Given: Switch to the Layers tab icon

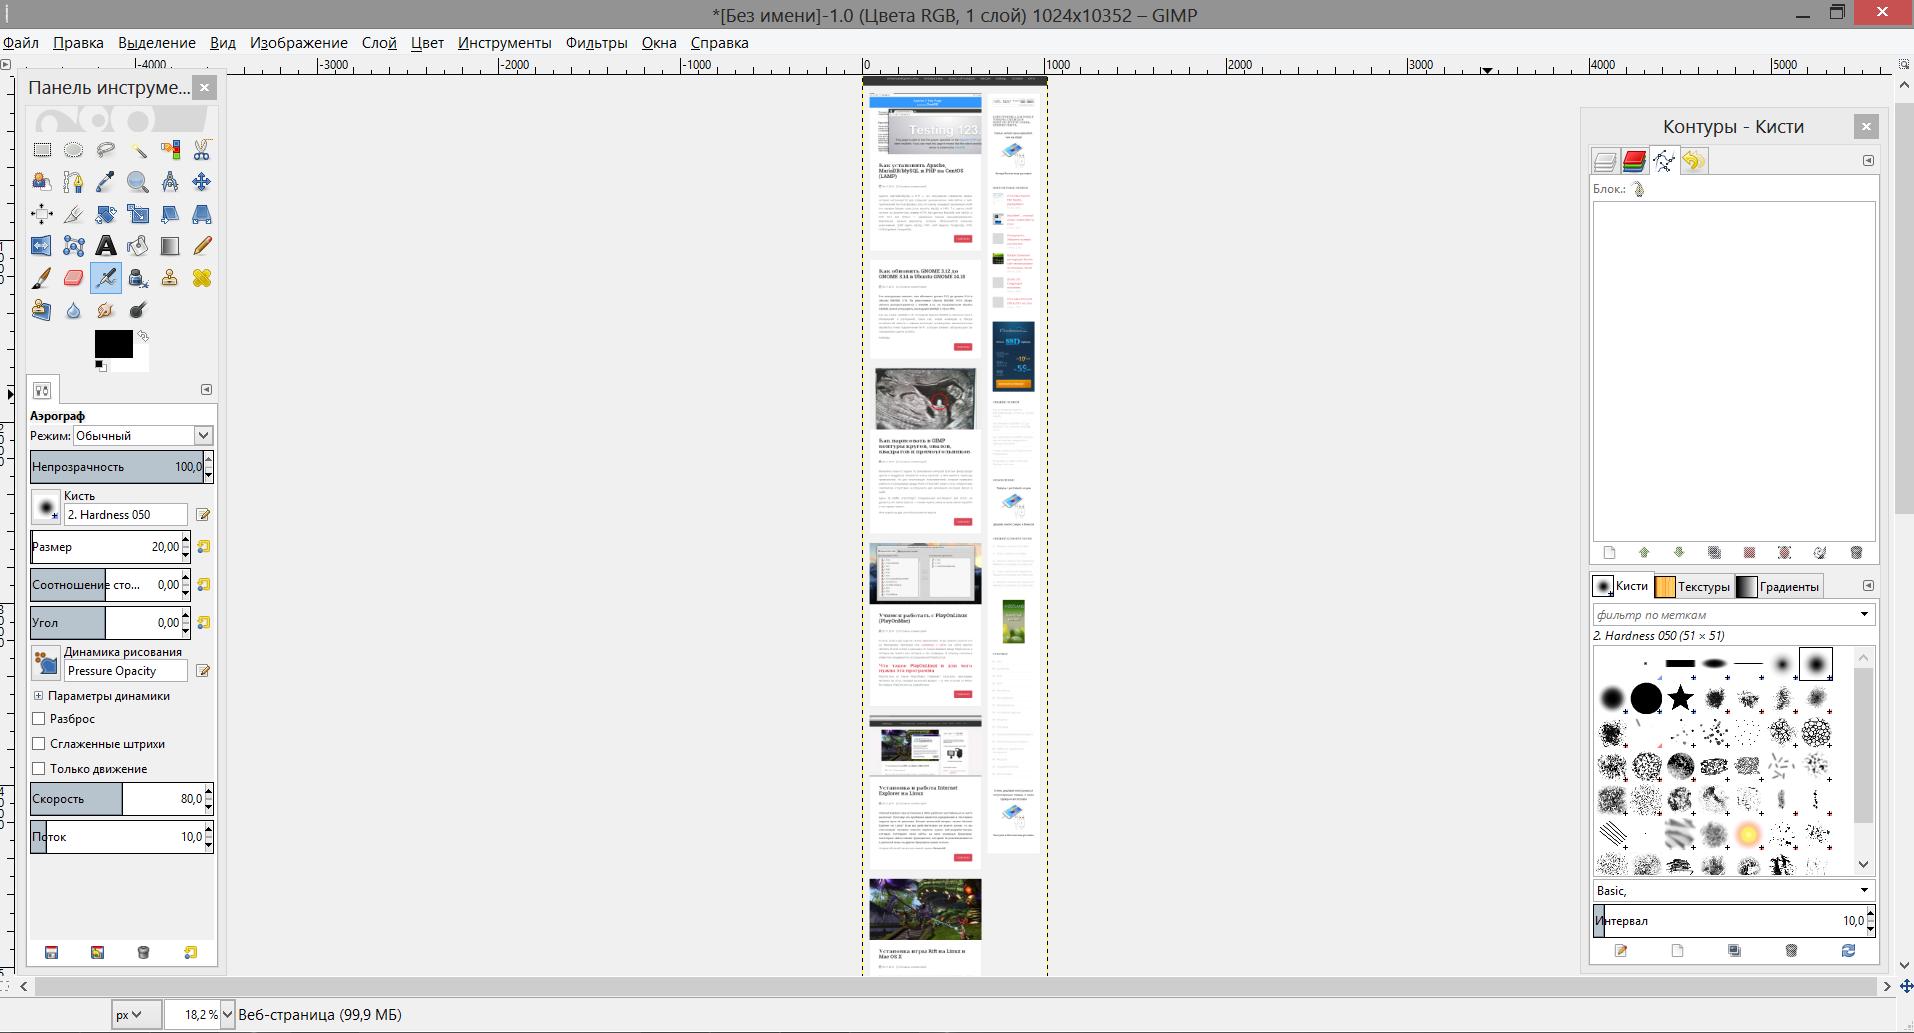Looking at the screenshot, I should tap(1605, 161).
